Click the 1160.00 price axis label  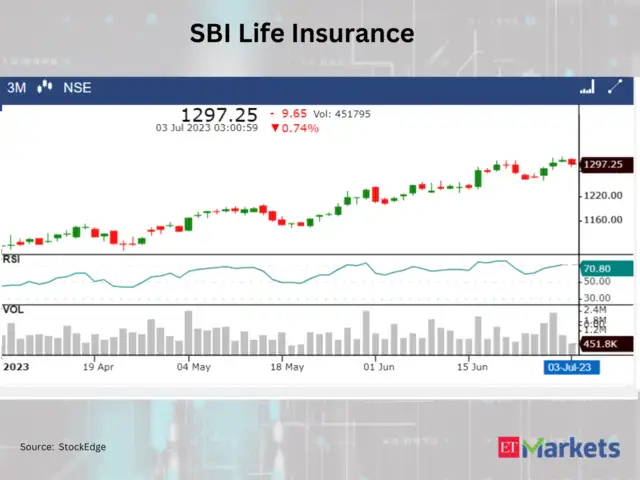pyautogui.click(x=603, y=220)
